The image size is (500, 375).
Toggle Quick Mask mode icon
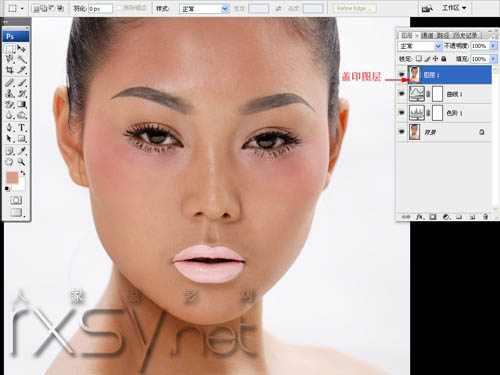pos(16,200)
